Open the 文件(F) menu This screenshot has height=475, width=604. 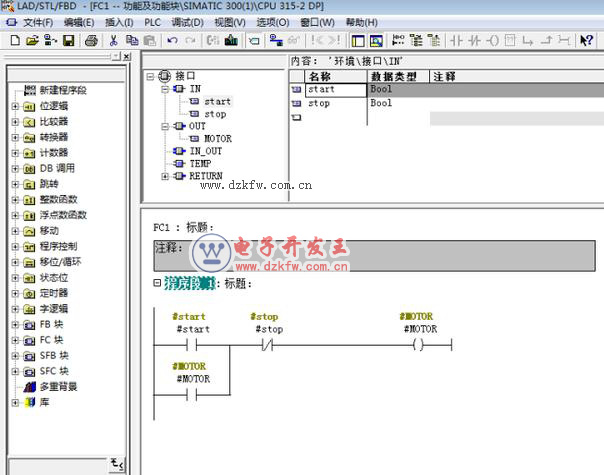tap(38, 22)
